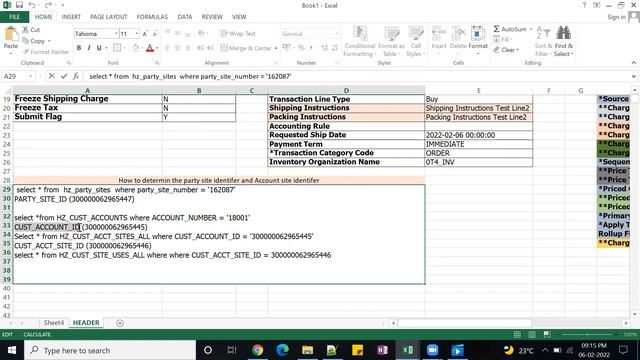Screen dimensions: 640x360
Task: Switch to the REVIEW tab
Action: coord(212,17)
